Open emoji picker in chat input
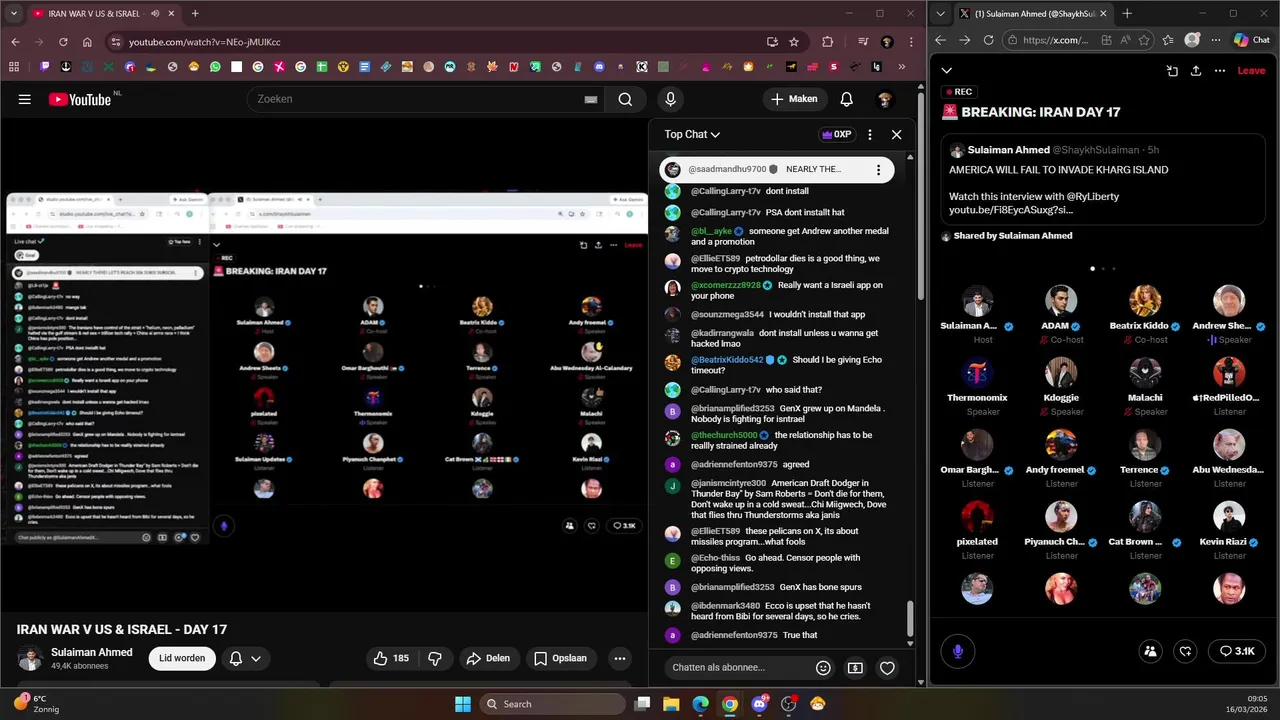This screenshot has height=720, width=1280. coord(823,668)
